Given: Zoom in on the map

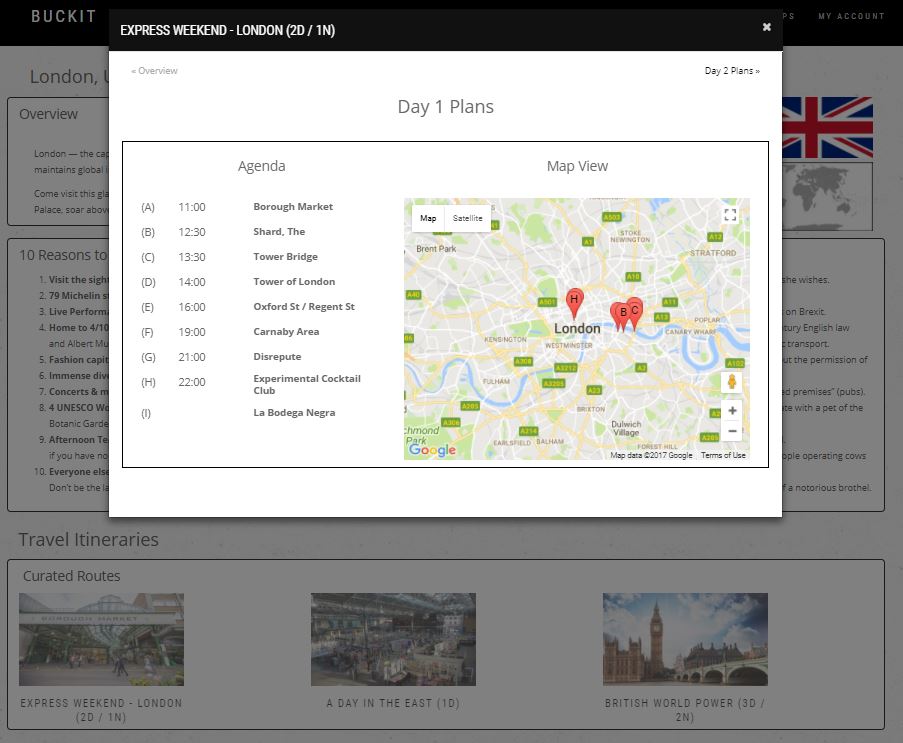Looking at the screenshot, I should [732, 411].
